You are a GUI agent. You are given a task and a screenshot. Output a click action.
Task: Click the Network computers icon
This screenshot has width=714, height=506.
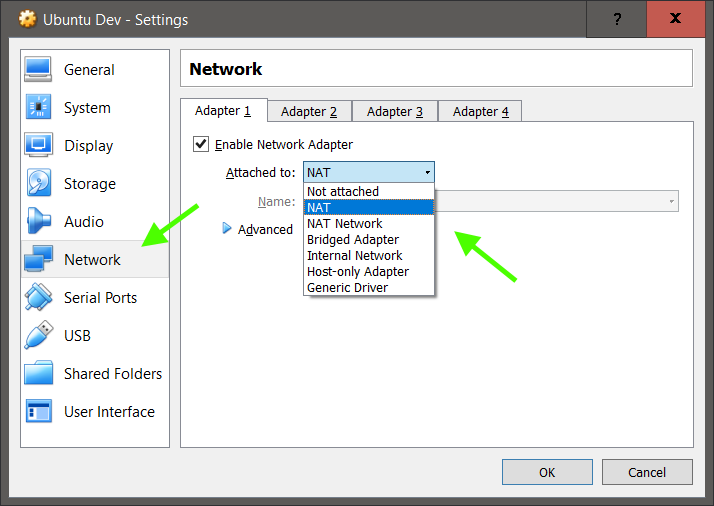[38, 259]
